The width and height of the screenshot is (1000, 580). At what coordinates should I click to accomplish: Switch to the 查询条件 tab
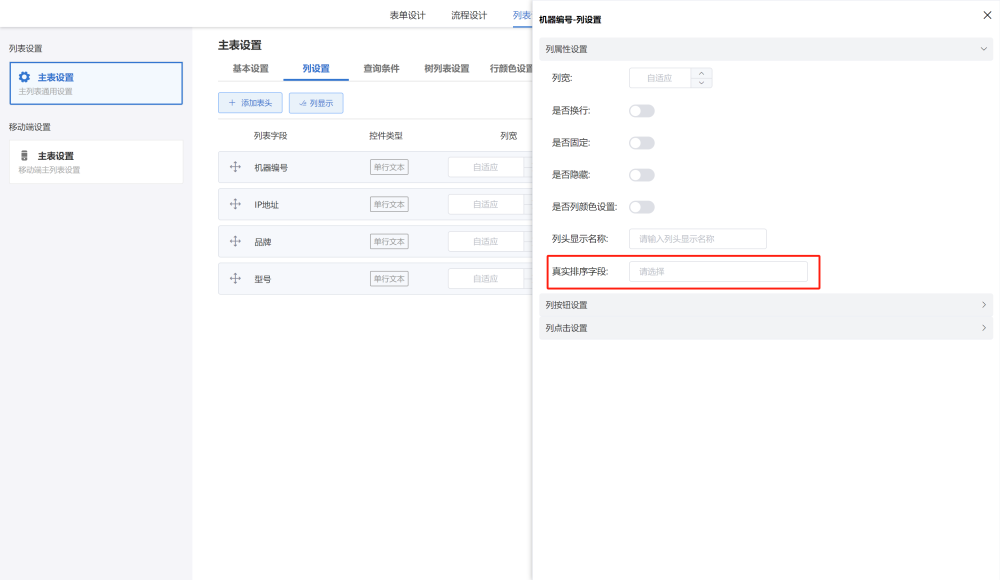381,69
